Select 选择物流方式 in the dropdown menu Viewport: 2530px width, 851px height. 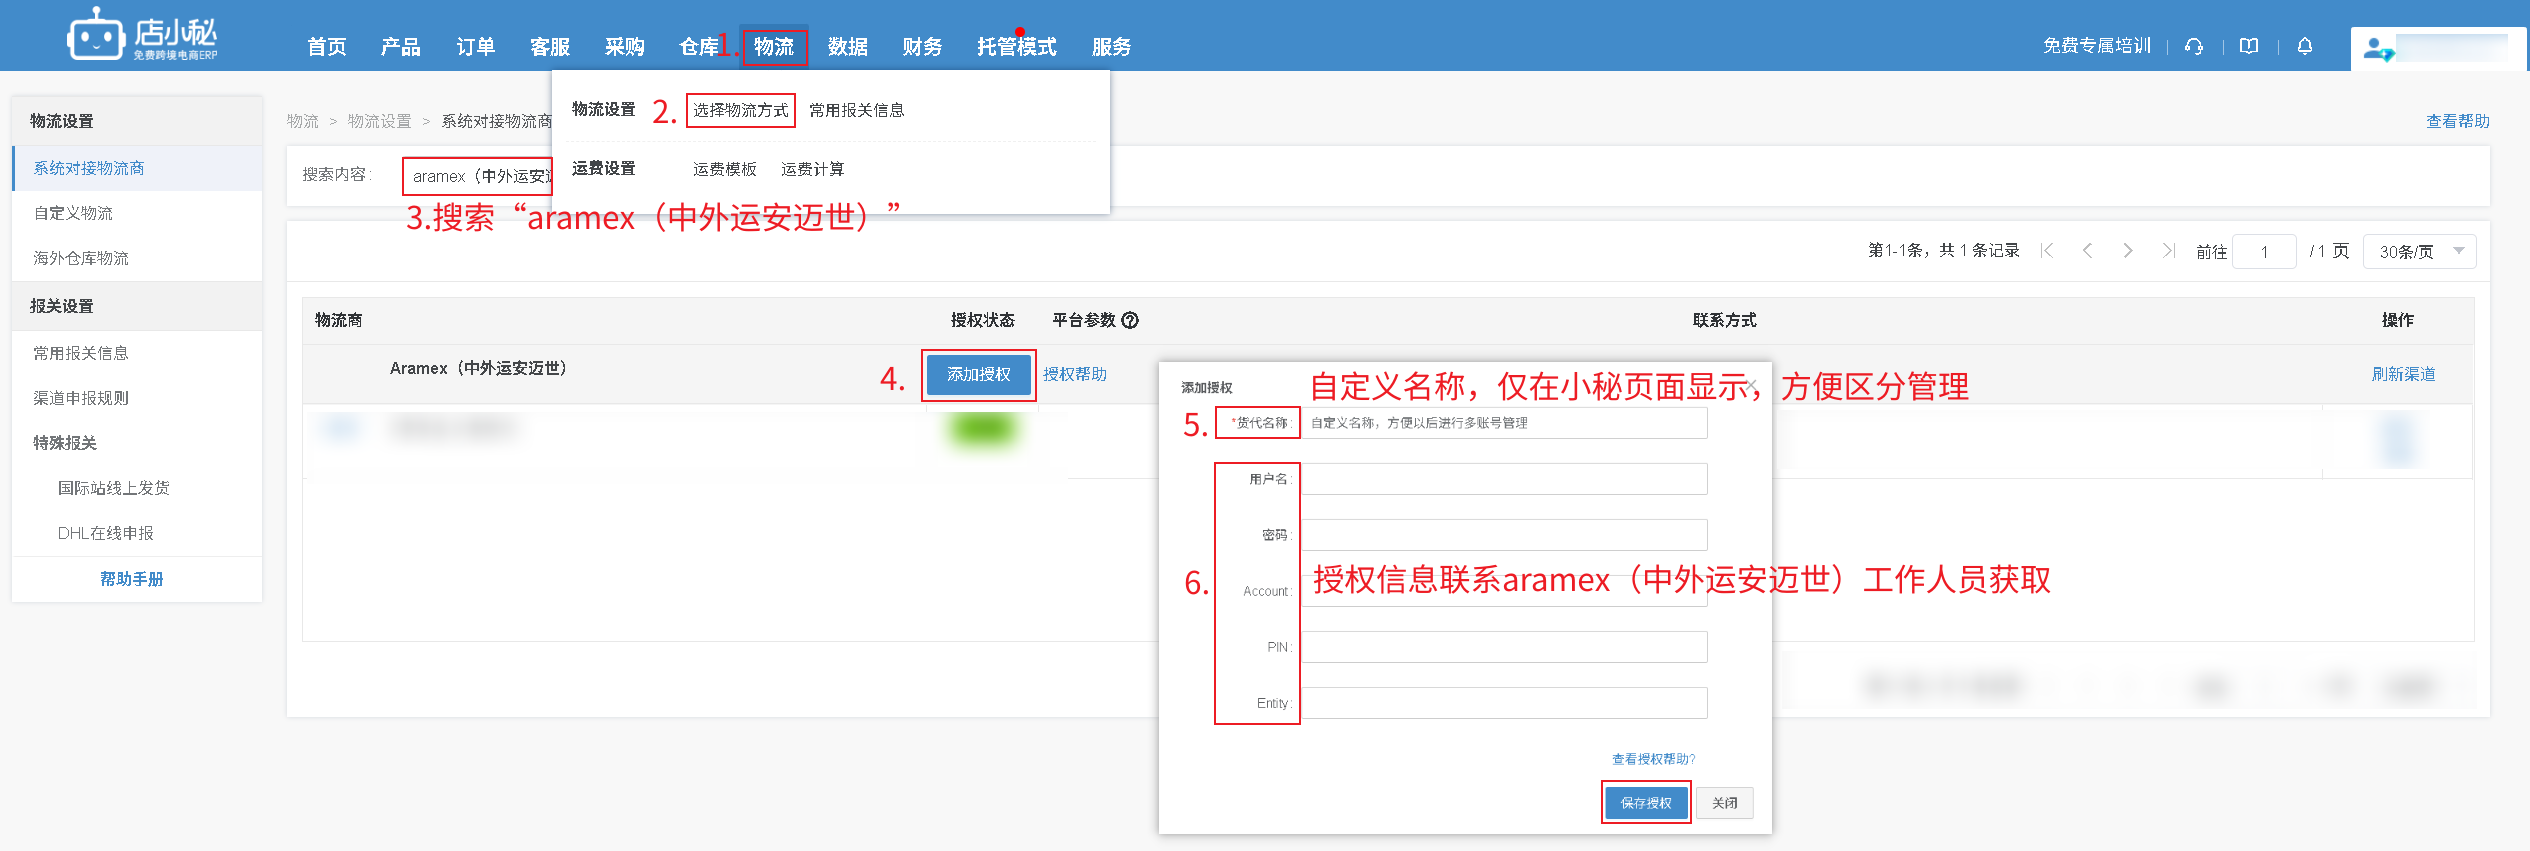point(740,110)
